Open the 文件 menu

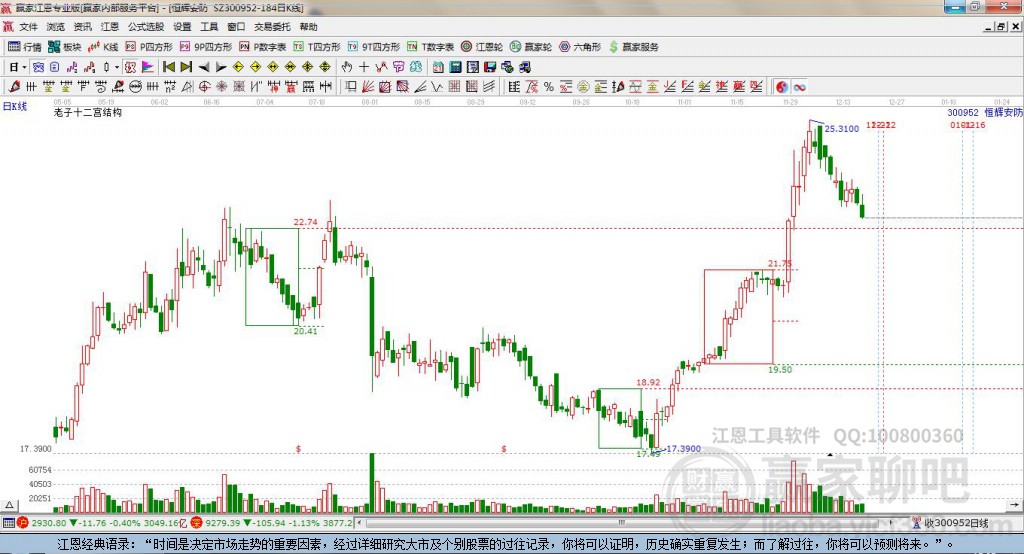(28, 27)
